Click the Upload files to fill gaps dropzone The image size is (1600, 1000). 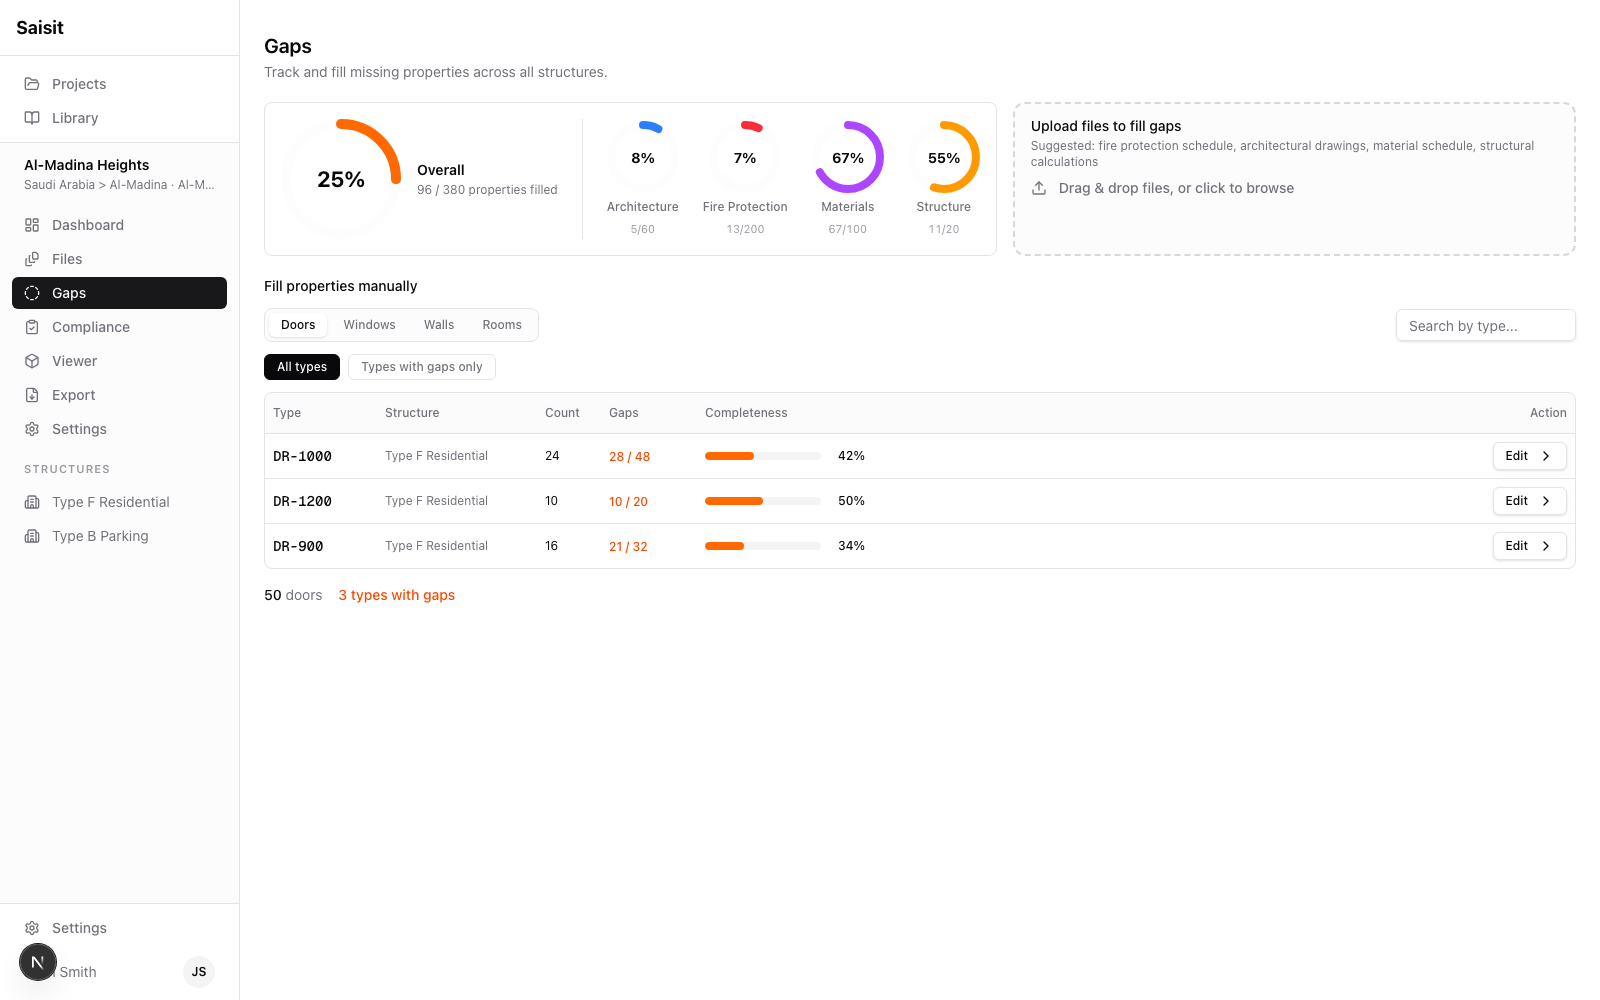pos(1294,179)
